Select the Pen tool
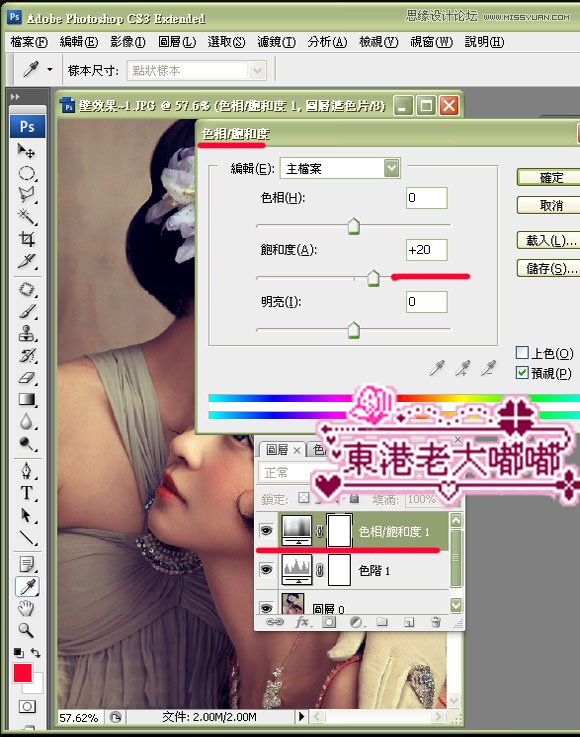This screenshot has width=580, height=737. pyautogui.click(x=26, y=470)
